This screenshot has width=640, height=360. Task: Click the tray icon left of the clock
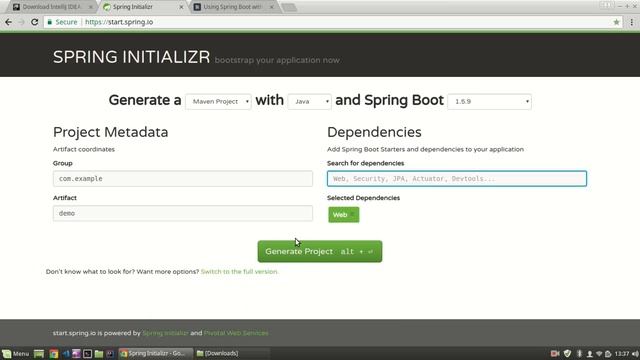coord(608,353)
